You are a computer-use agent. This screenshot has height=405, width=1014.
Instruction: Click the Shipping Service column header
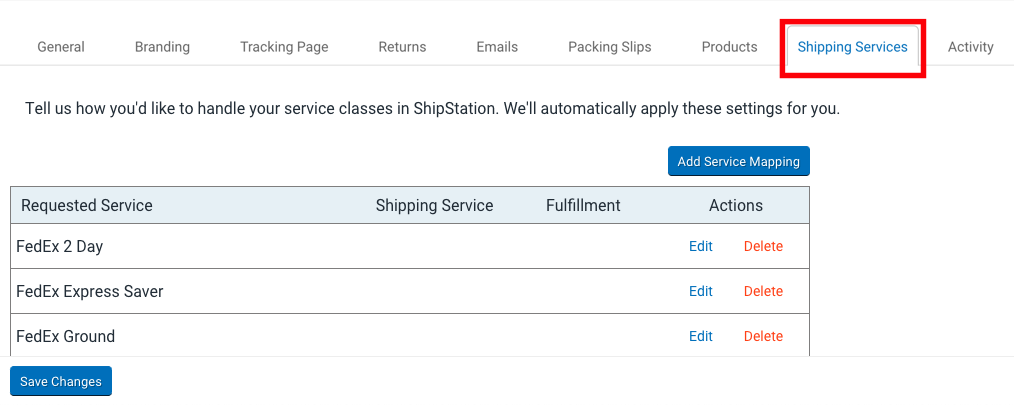click(435, 206)
